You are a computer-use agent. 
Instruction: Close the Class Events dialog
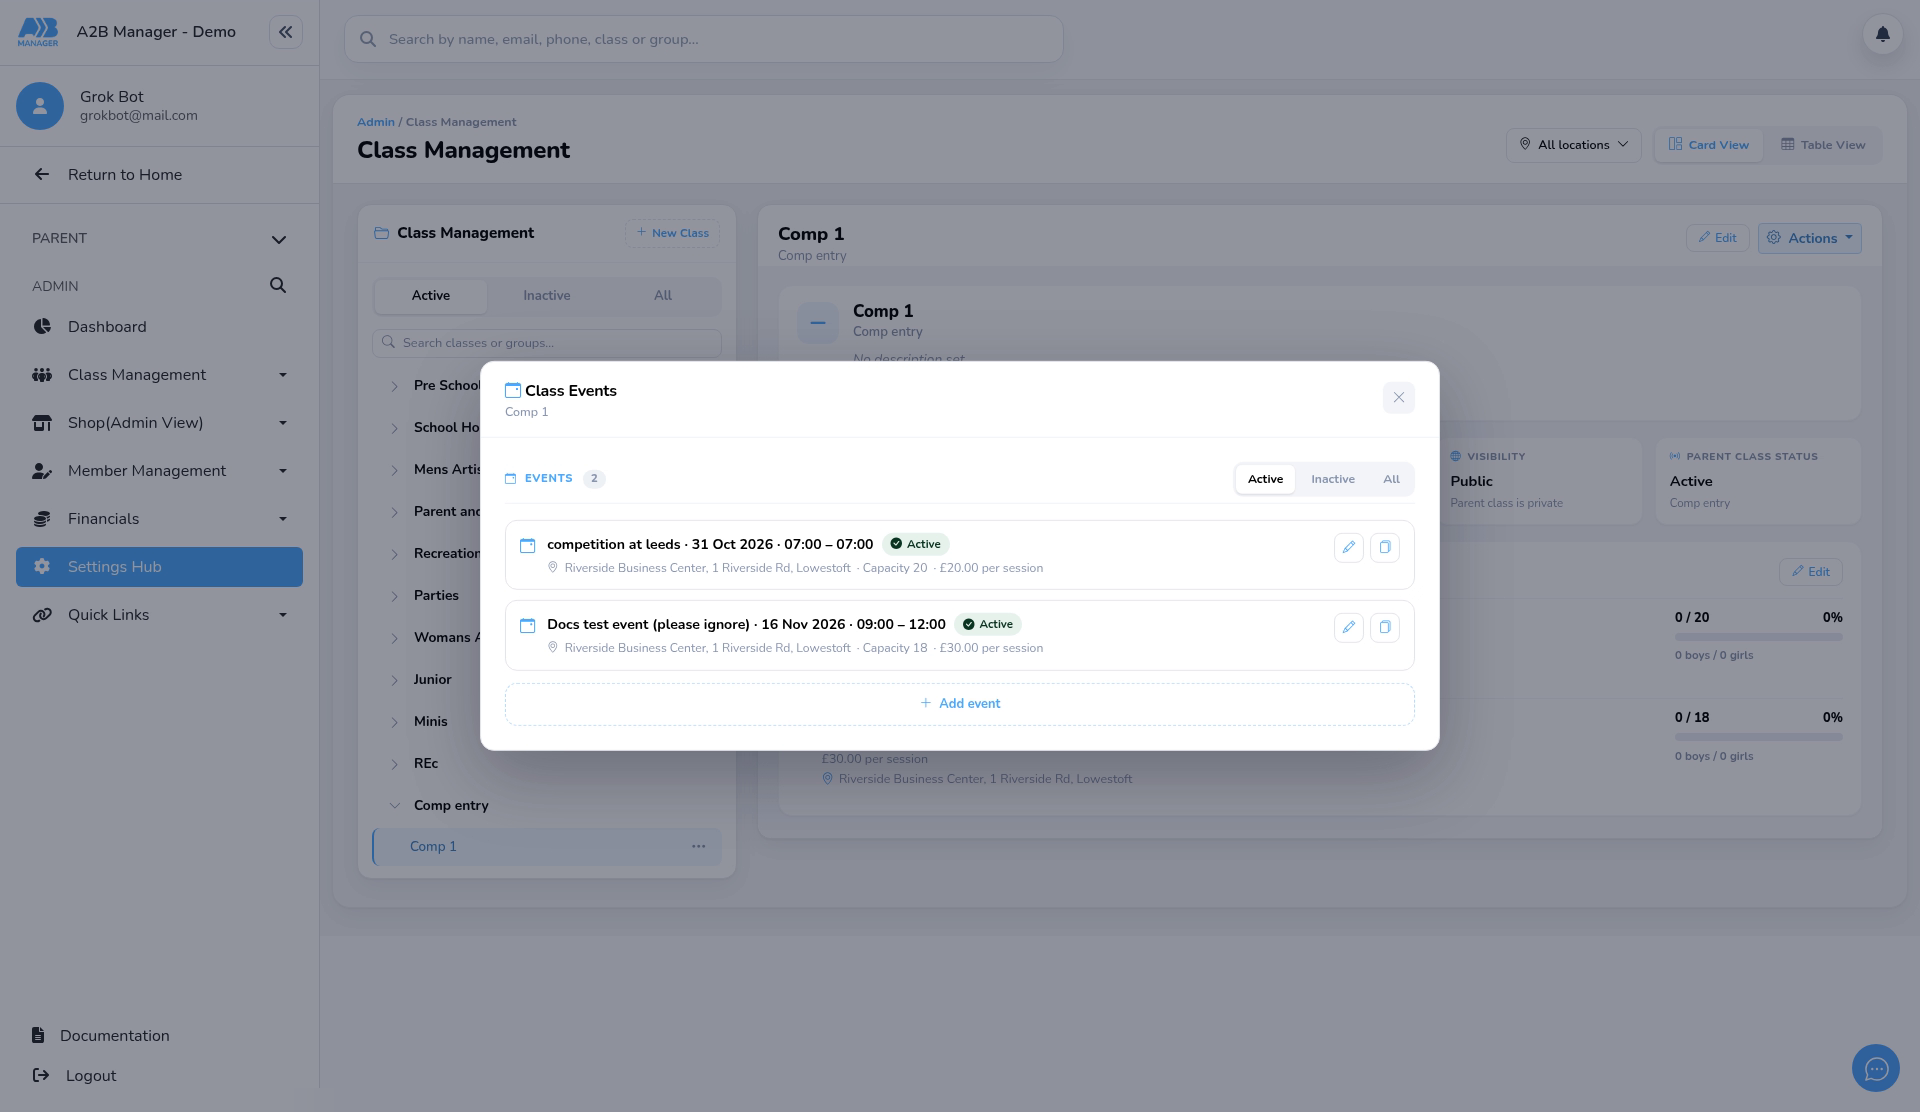(1398, 398)
